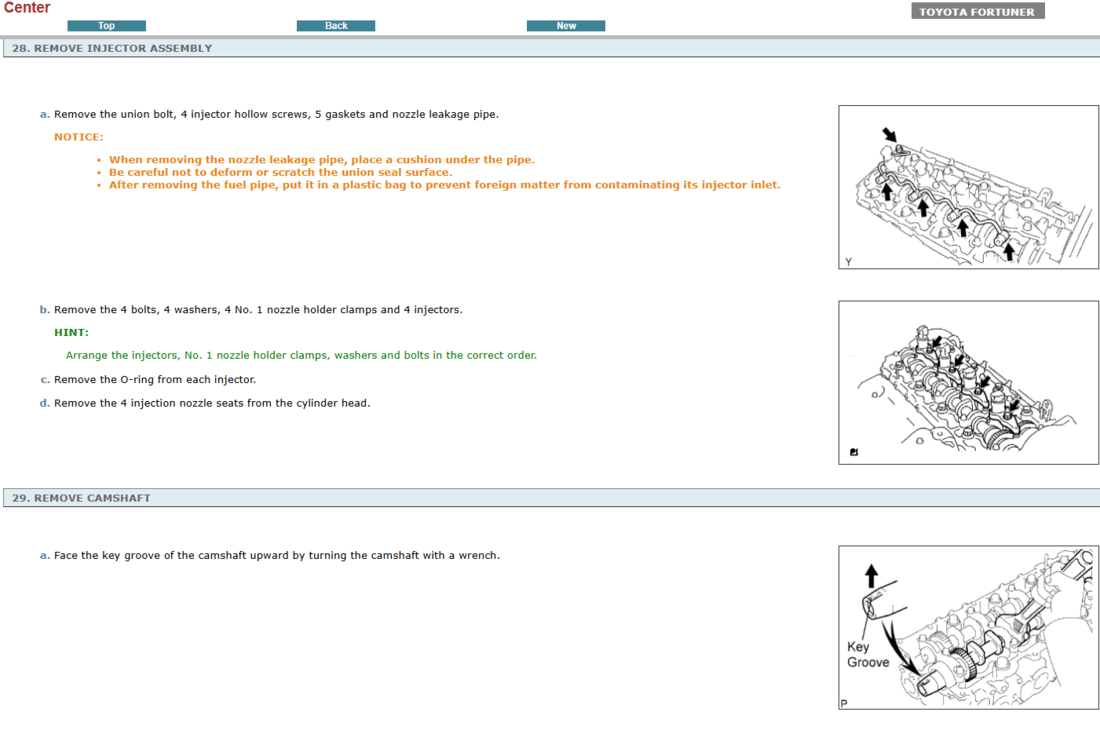Click the union bolt arrow in the first diagram
The height and width of the screenshot is (741, 1100).
[x=889, y=134]
